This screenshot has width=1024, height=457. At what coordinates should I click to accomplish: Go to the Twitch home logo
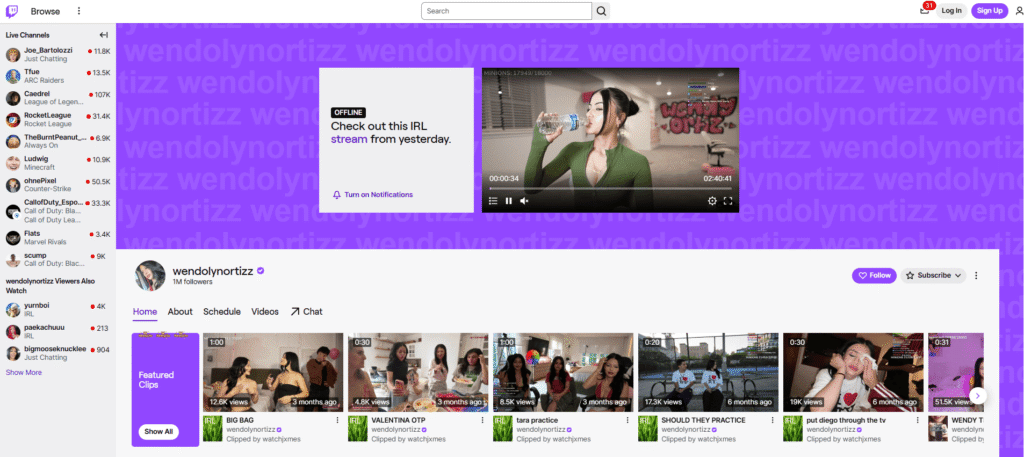click(12, 11)
